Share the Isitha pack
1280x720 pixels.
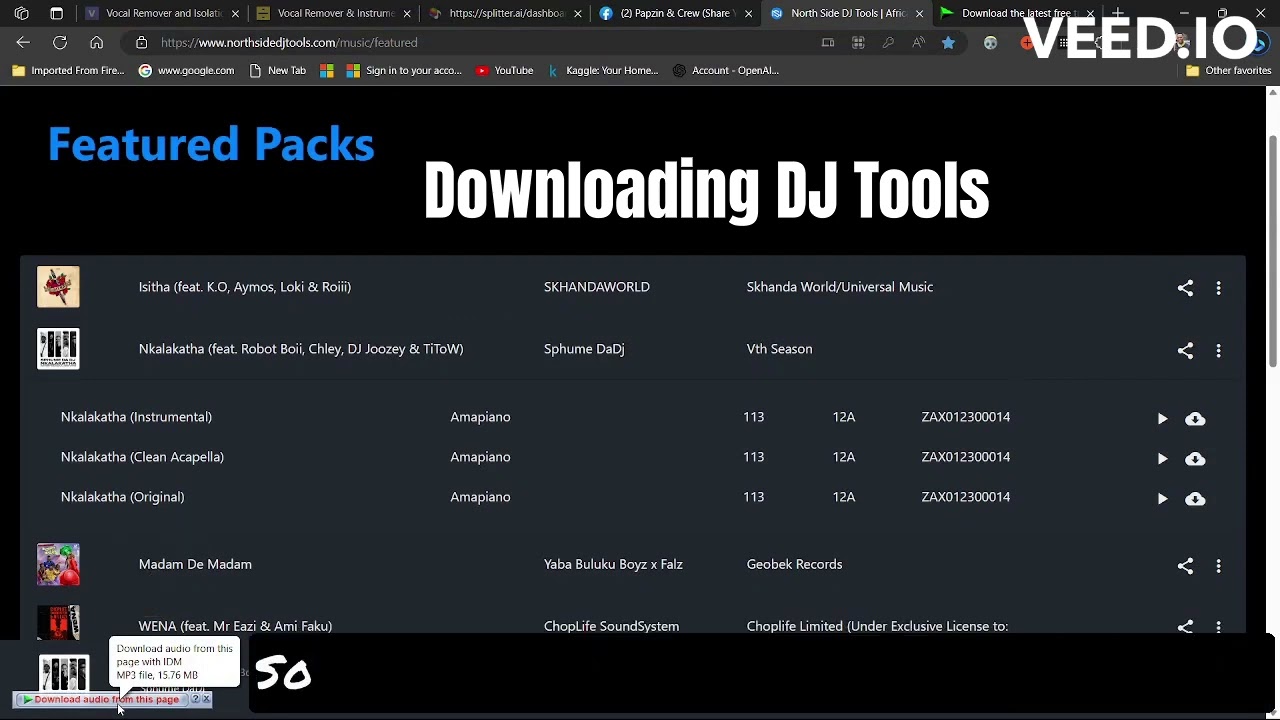tap(1185, 288)
